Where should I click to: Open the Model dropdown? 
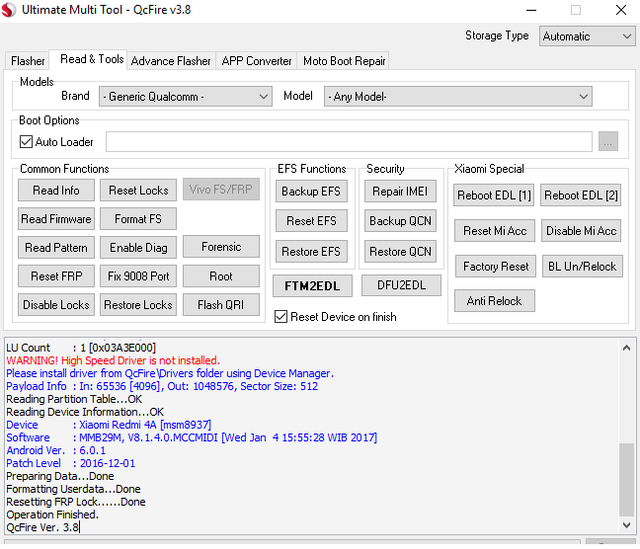458,97
